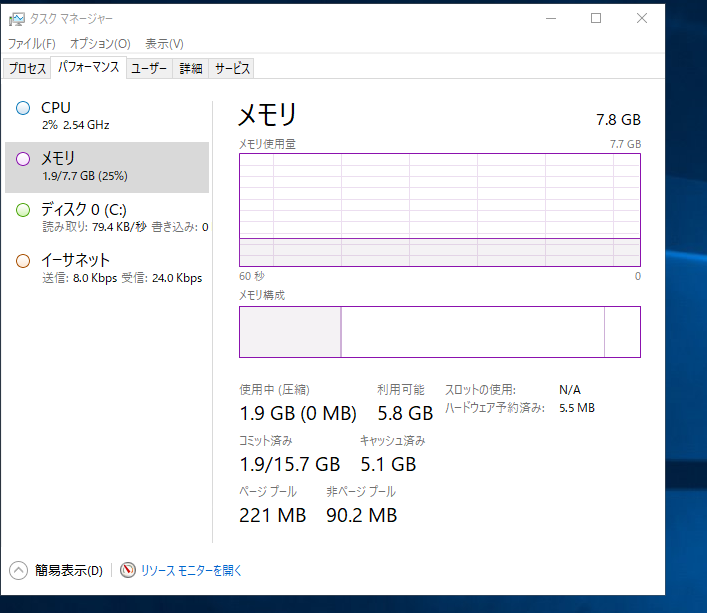Image resolution: width=707 pixels, height=613 pixels.
Task: Click the large メモリ heading
Action: tap(267, 114)
